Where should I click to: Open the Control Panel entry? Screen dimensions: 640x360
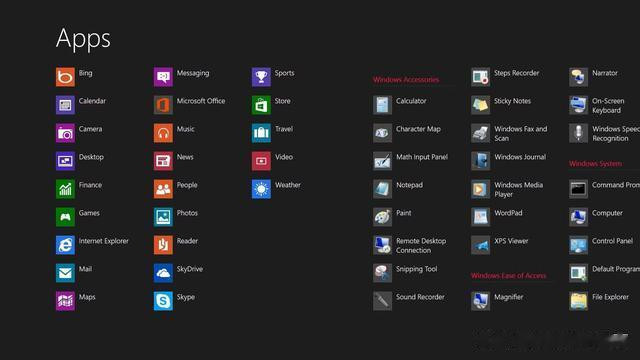coord(612,241)
